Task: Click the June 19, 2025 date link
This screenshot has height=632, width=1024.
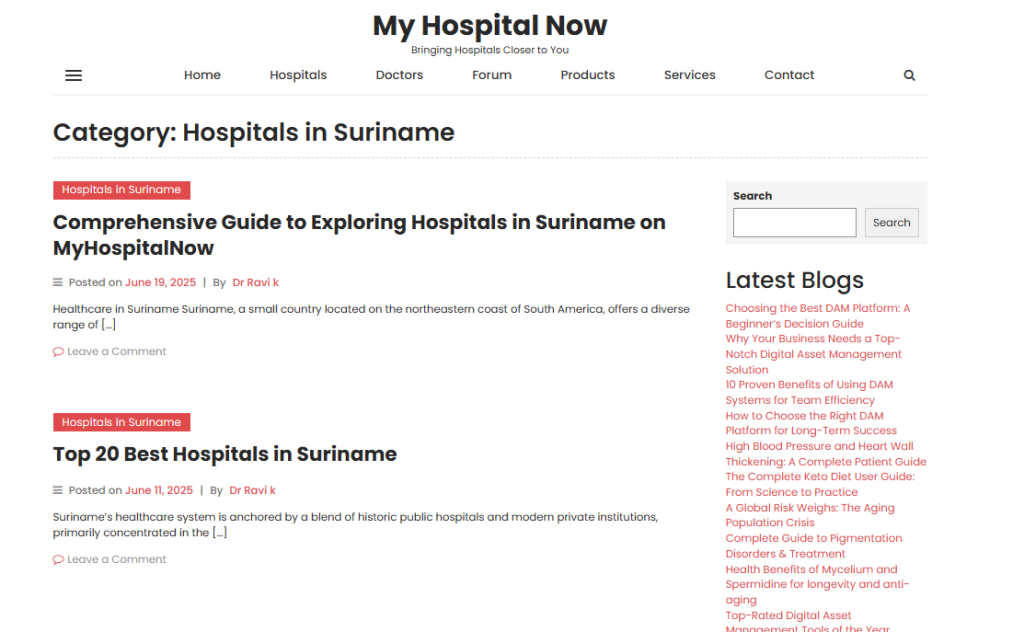Action: [x=161, y=283]
